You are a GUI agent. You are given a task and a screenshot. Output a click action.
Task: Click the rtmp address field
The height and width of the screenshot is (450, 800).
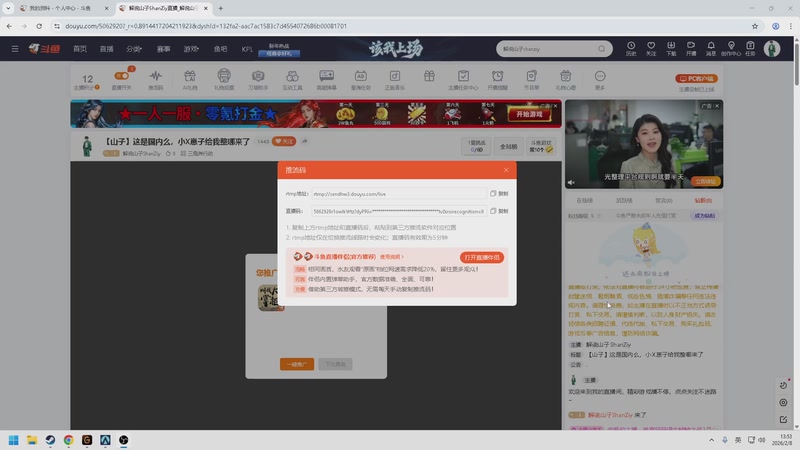[398, 194]
